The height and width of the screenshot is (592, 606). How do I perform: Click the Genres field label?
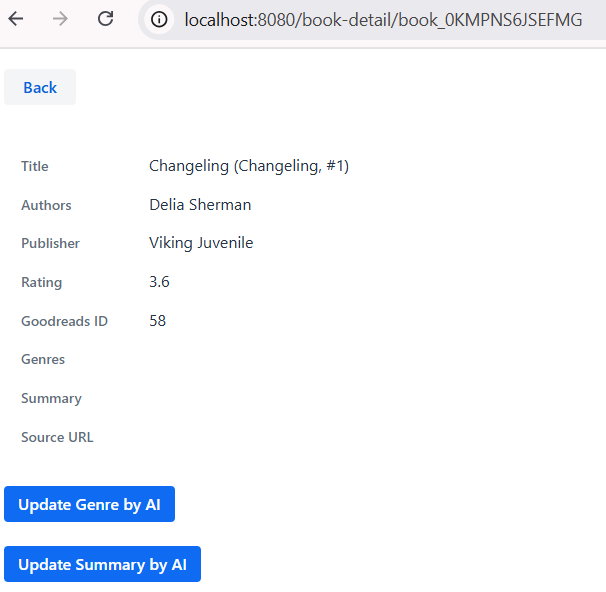pyautogui.click(x=43, y=359)
